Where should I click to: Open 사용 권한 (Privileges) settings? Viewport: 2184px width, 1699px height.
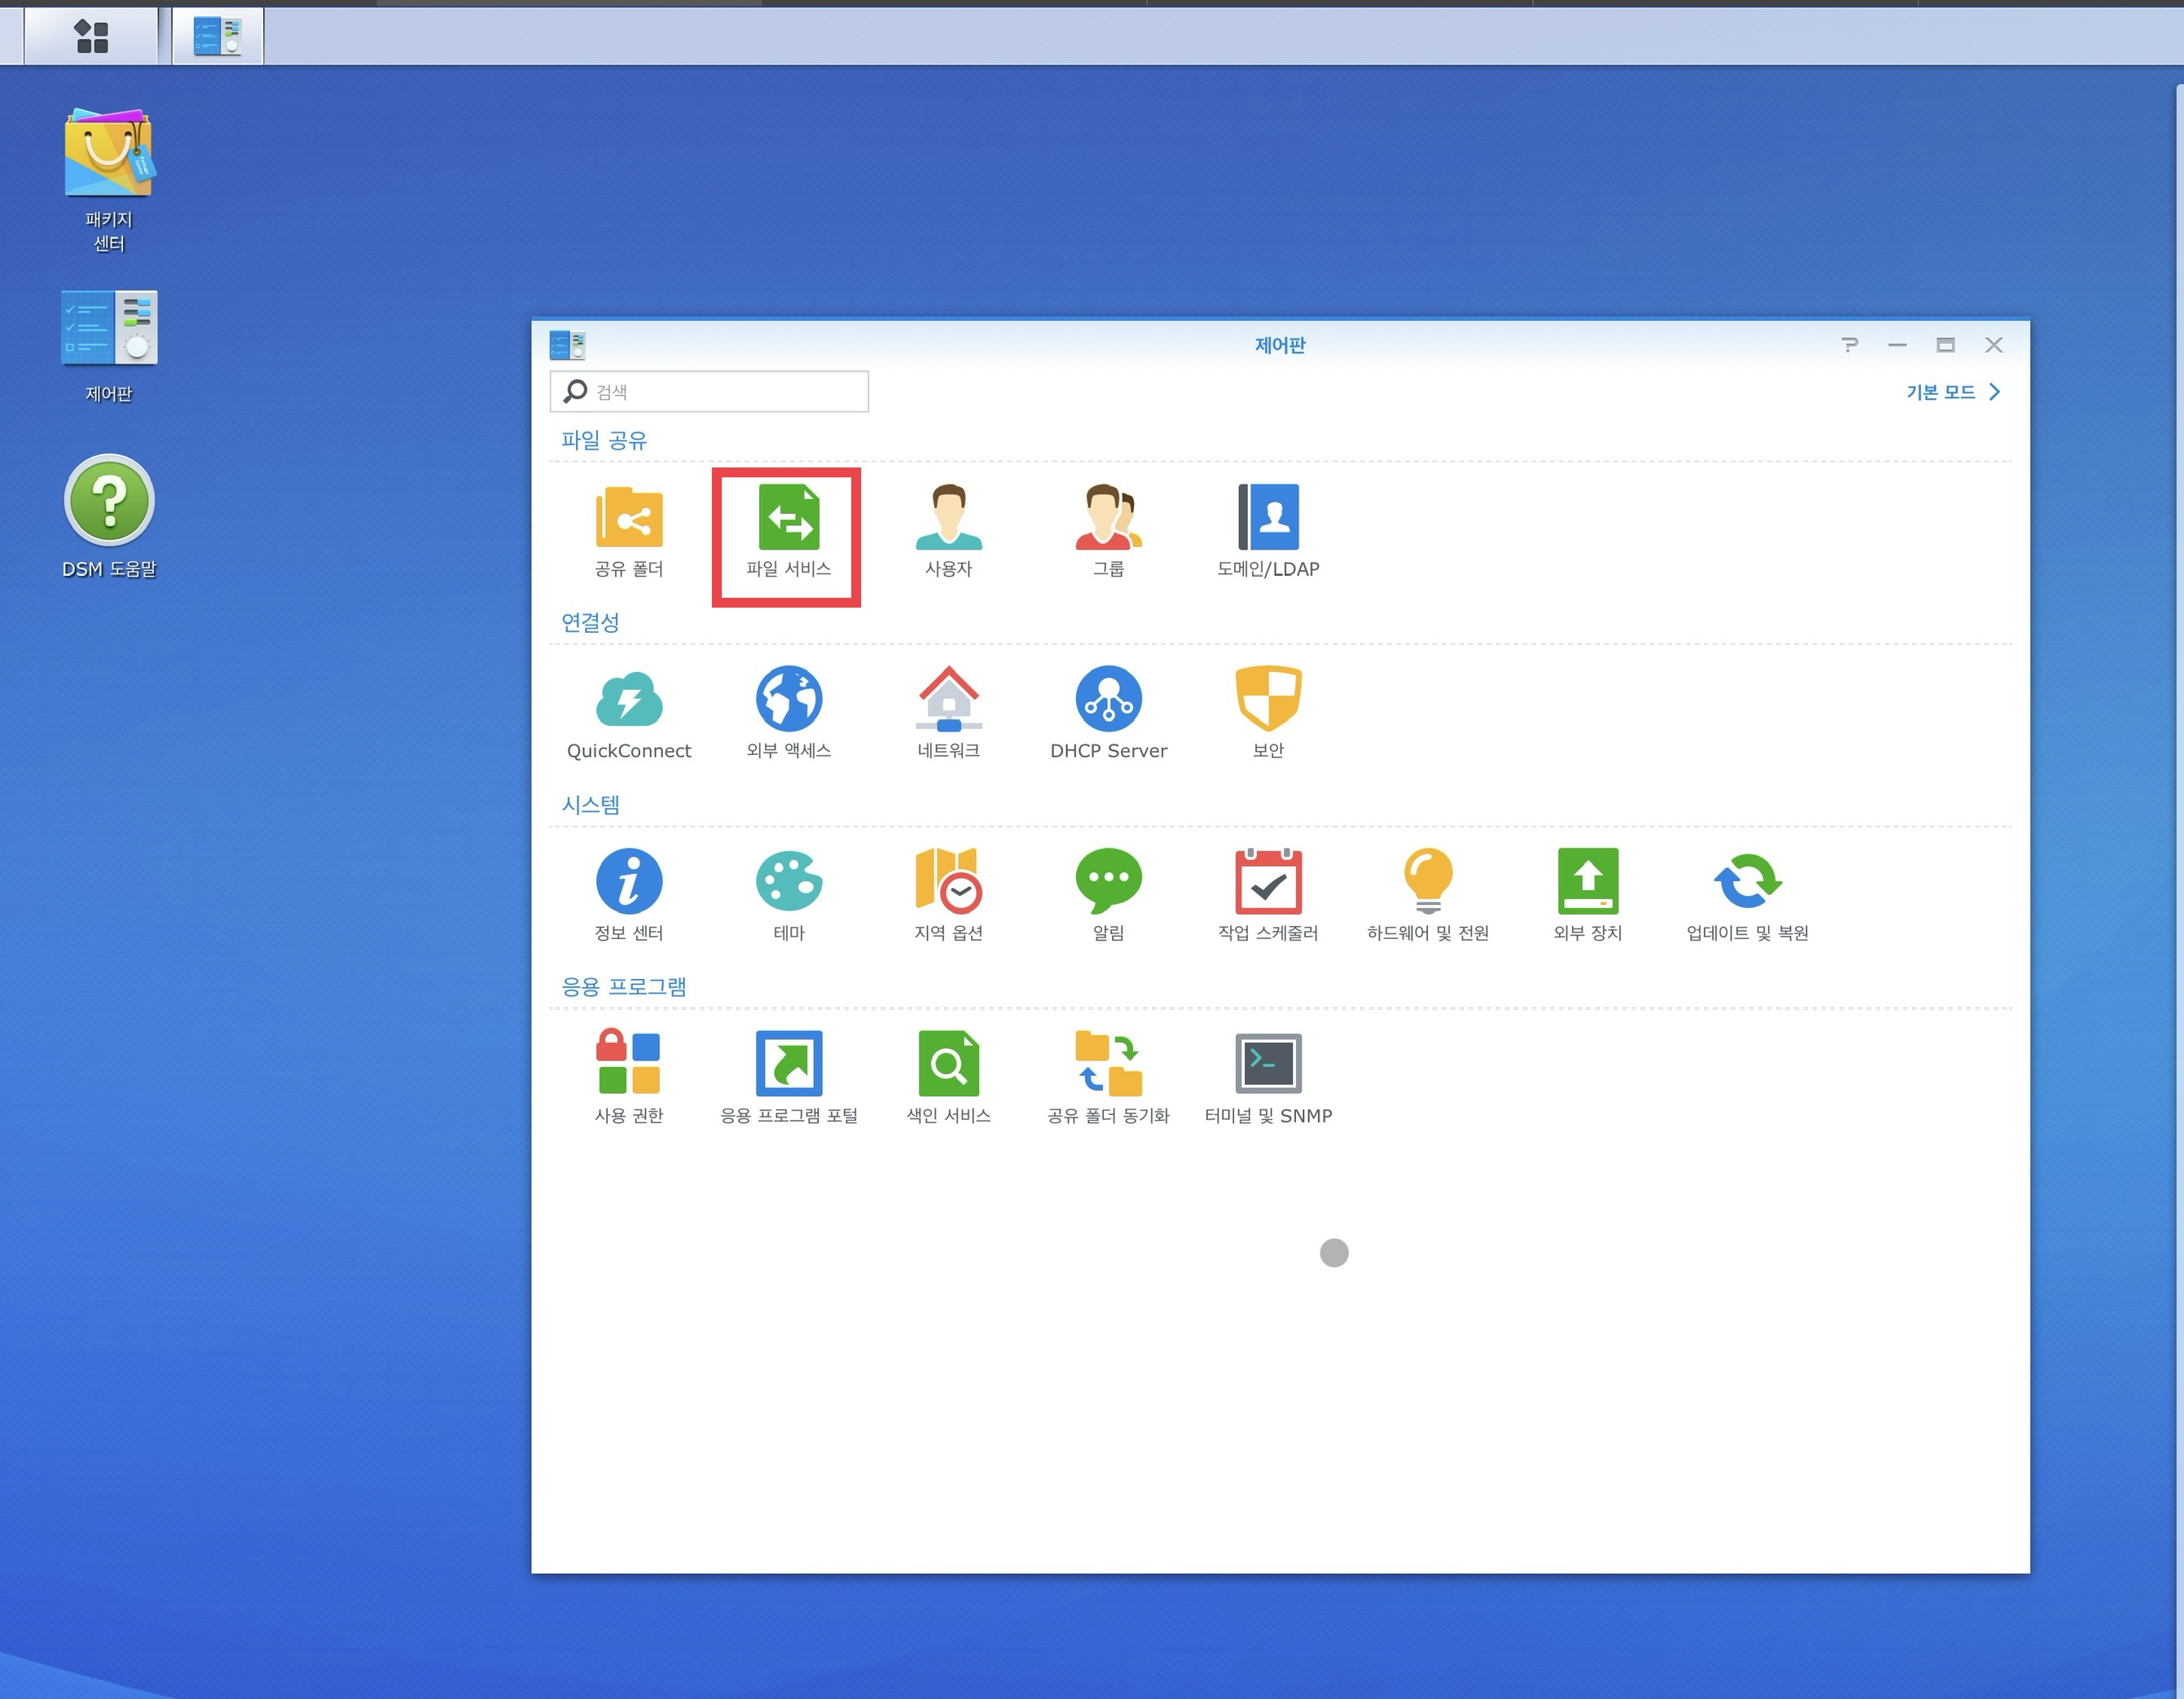(628, 1078)
